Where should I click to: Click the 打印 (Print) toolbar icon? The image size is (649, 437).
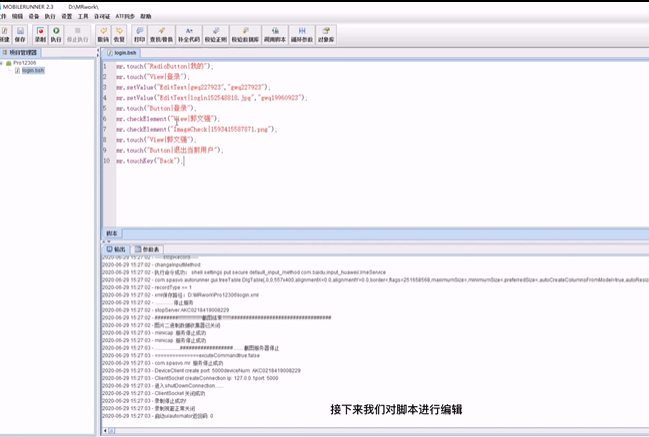coord(139,33)
